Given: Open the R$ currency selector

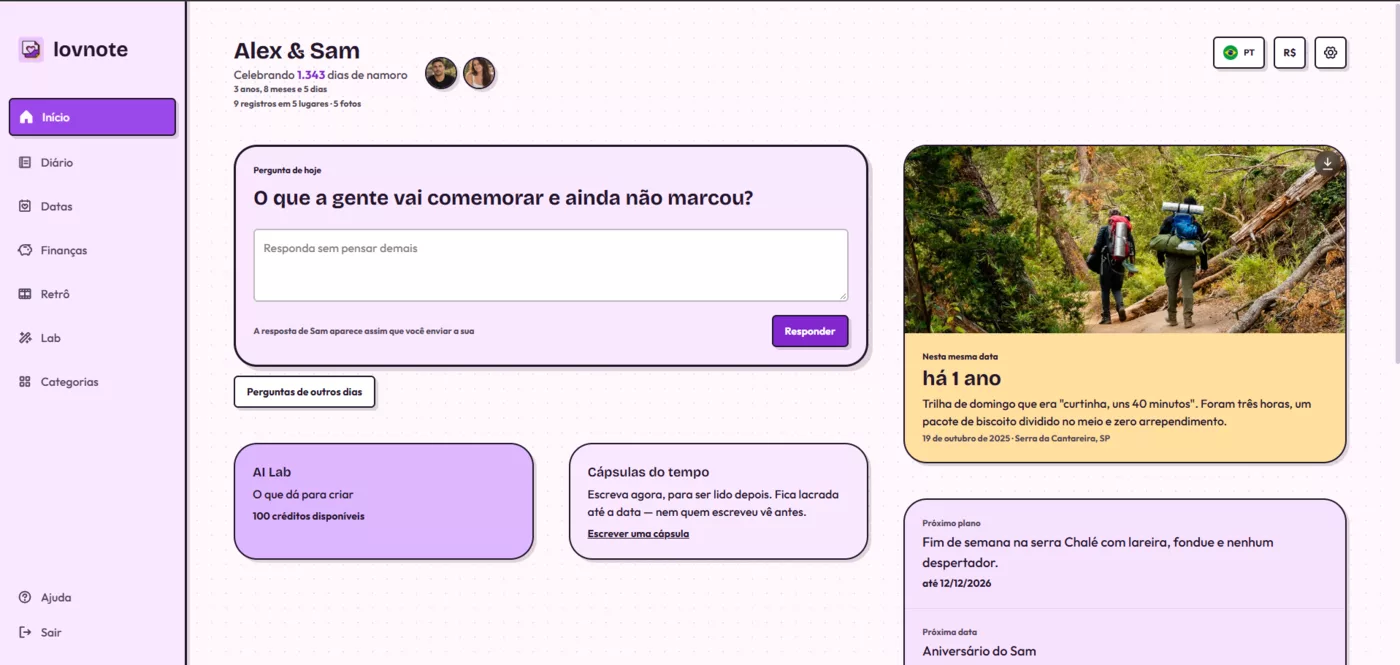Looking at the screenshot, I should click(1289, 53).
